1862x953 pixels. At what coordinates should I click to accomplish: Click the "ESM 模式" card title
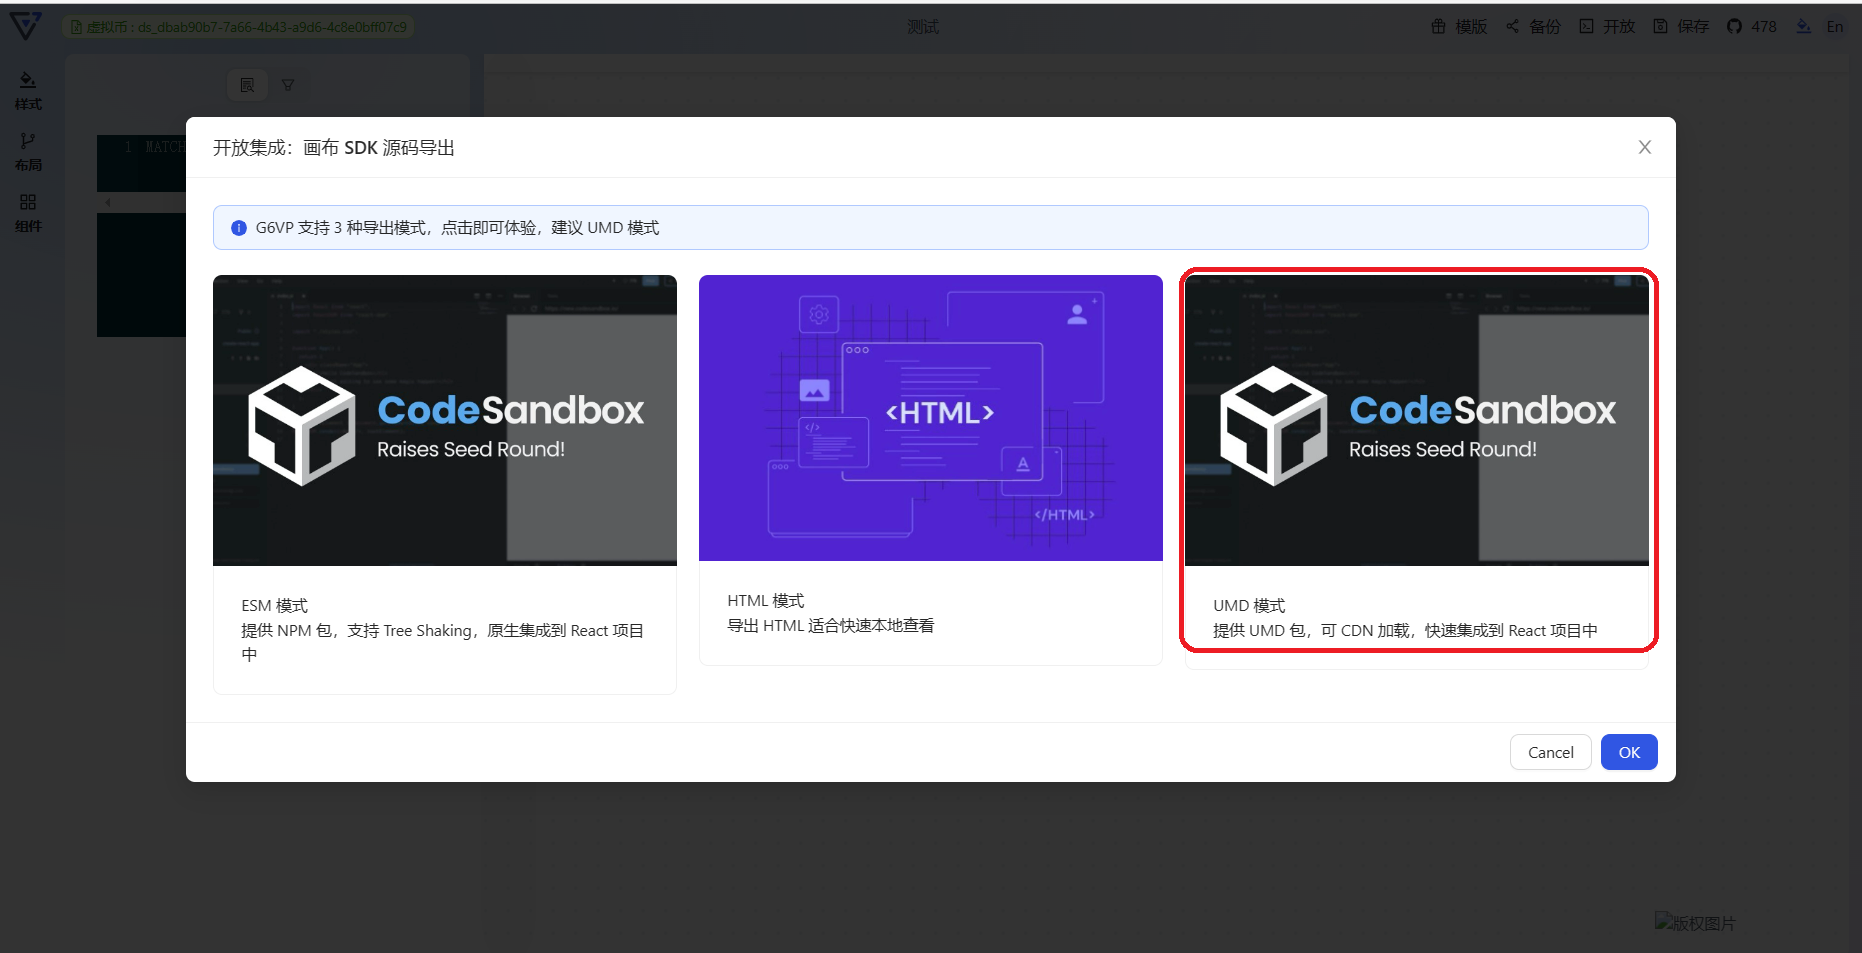coord(275,606)
